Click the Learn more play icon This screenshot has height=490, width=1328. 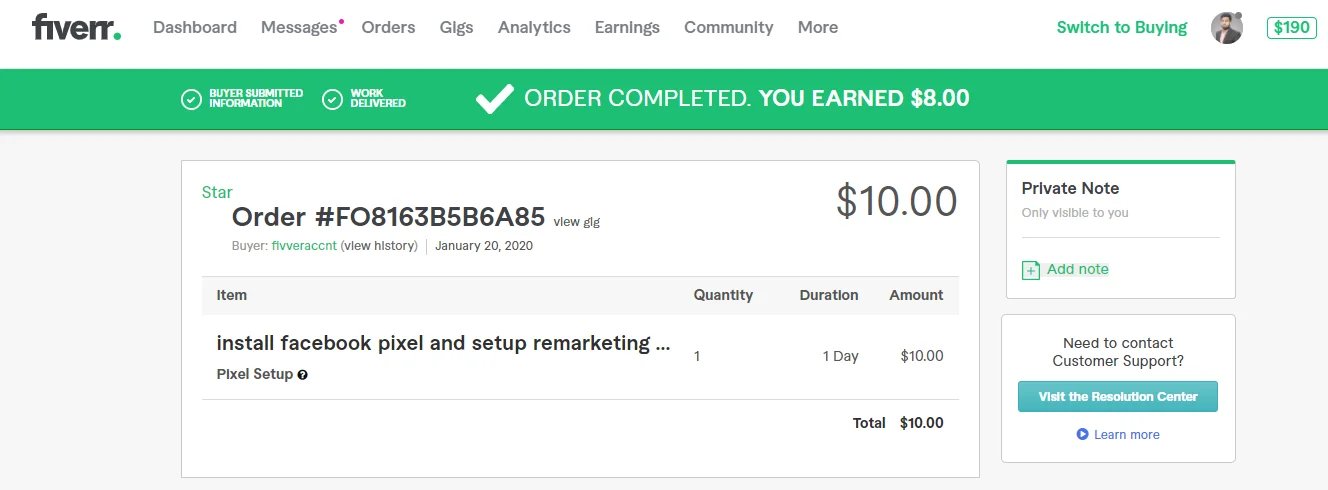click(1082, 435)
